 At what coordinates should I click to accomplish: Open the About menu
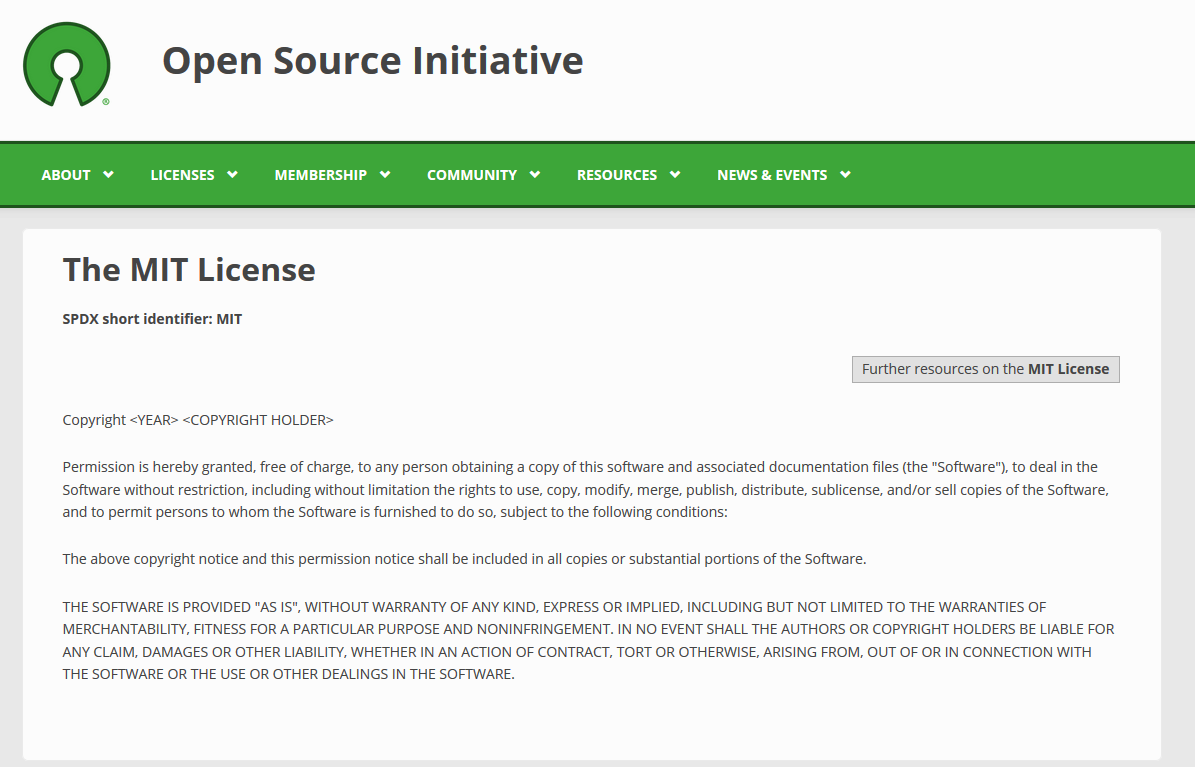[66, 175]
